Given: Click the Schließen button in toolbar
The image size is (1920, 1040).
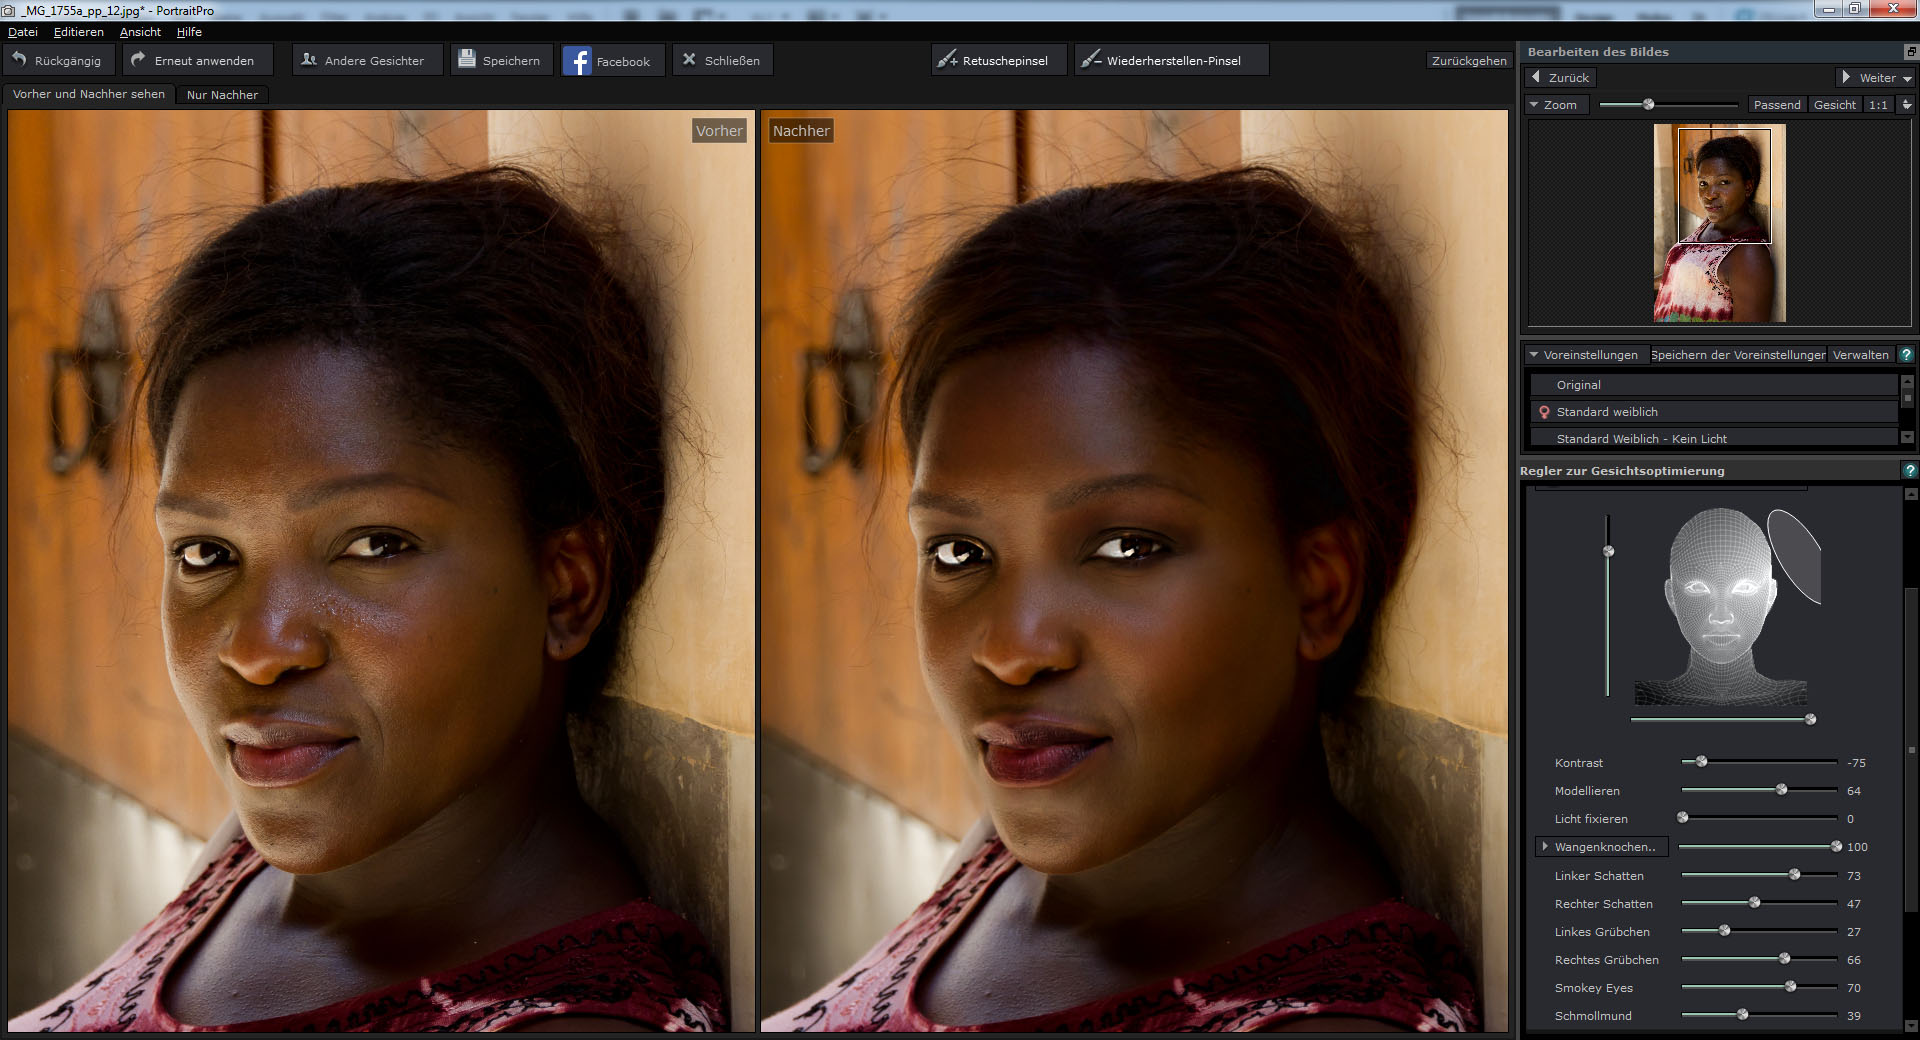Looking at the screenshot, I should [x=722, y=60].
